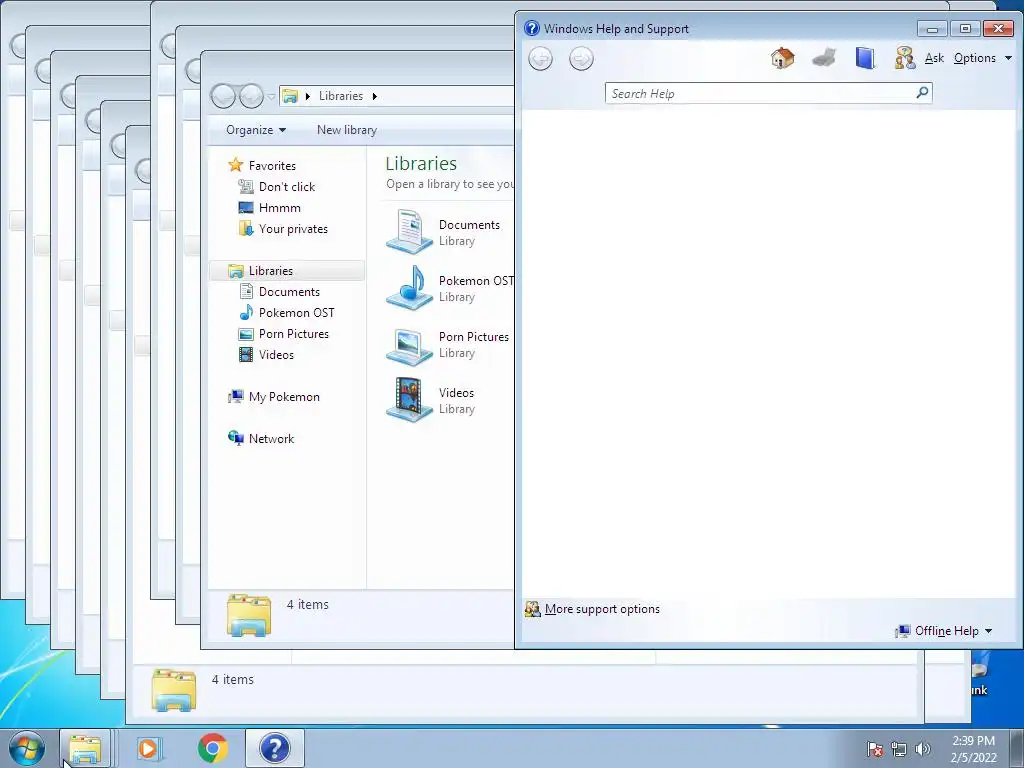Open "Hmmm" favorite link
Screen dimensions: 1024x768
tap(280, 208)
